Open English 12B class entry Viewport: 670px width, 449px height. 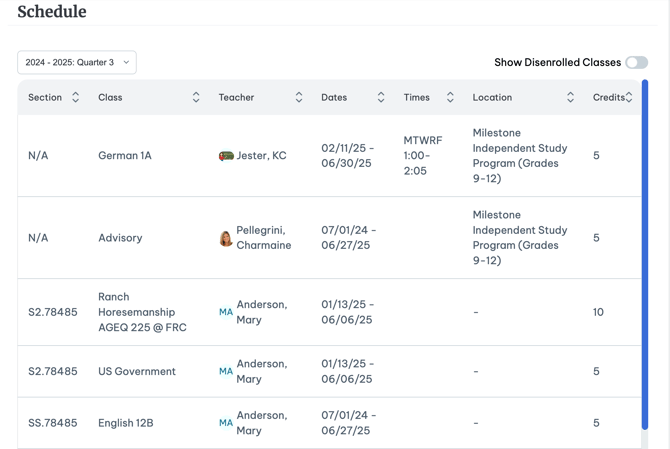point(126,423)
